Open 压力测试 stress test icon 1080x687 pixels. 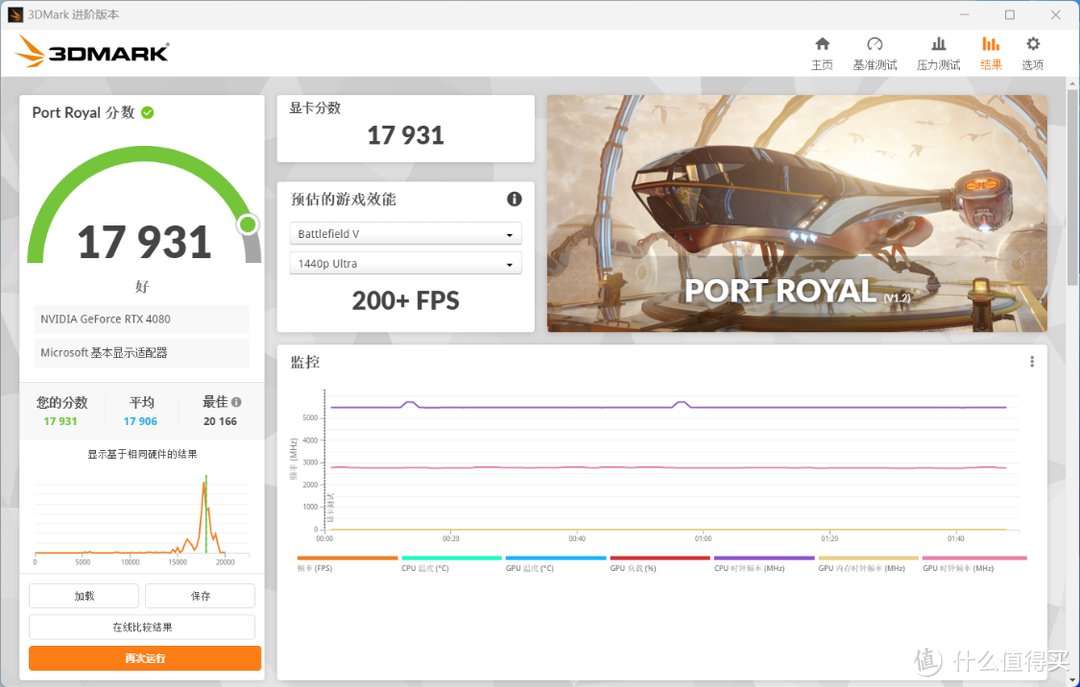click(x=938, y=44)
